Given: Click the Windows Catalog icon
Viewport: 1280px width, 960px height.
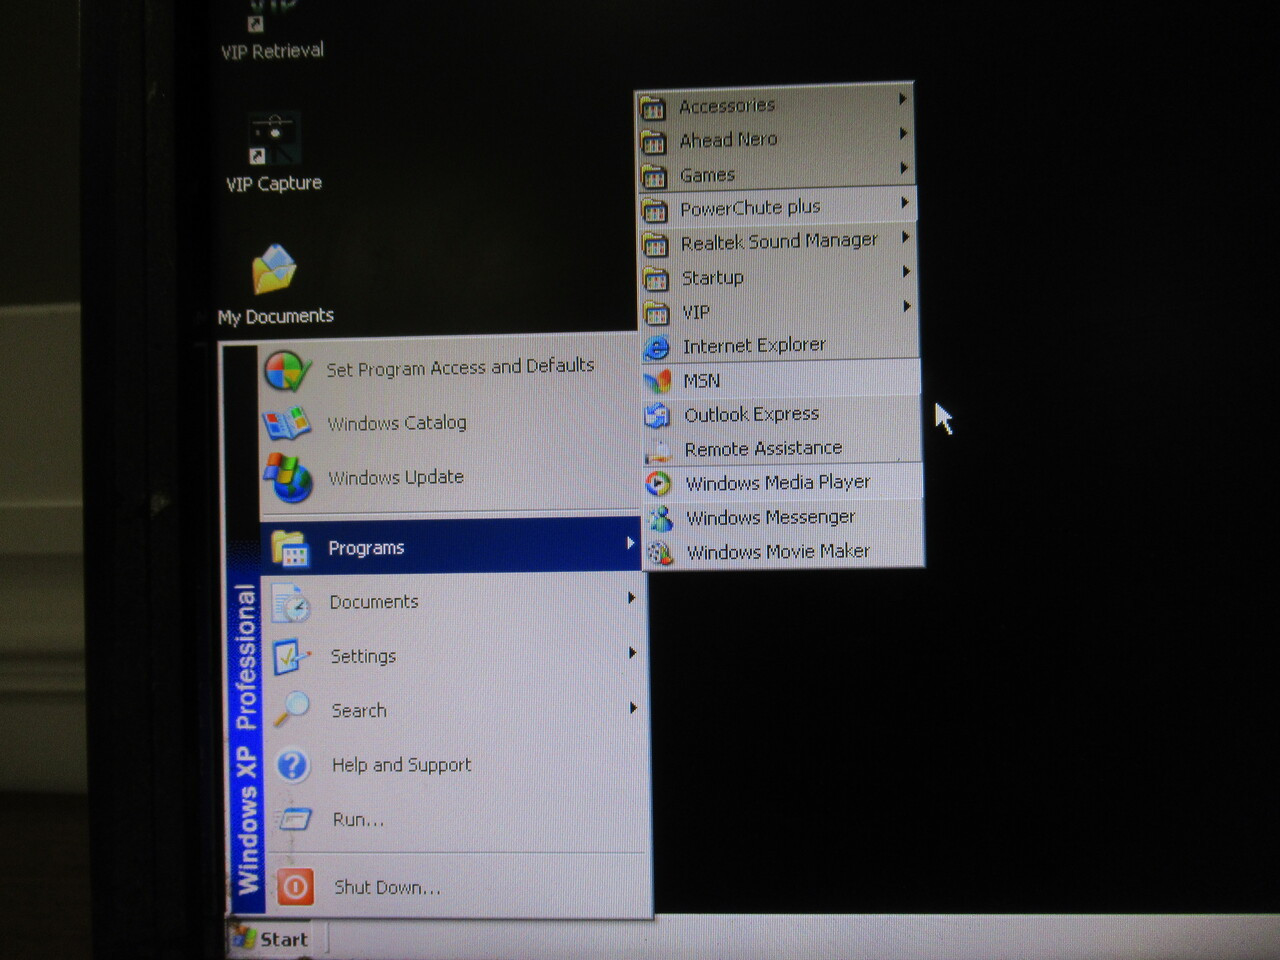Looking at the screenshot, I should 287,424.
